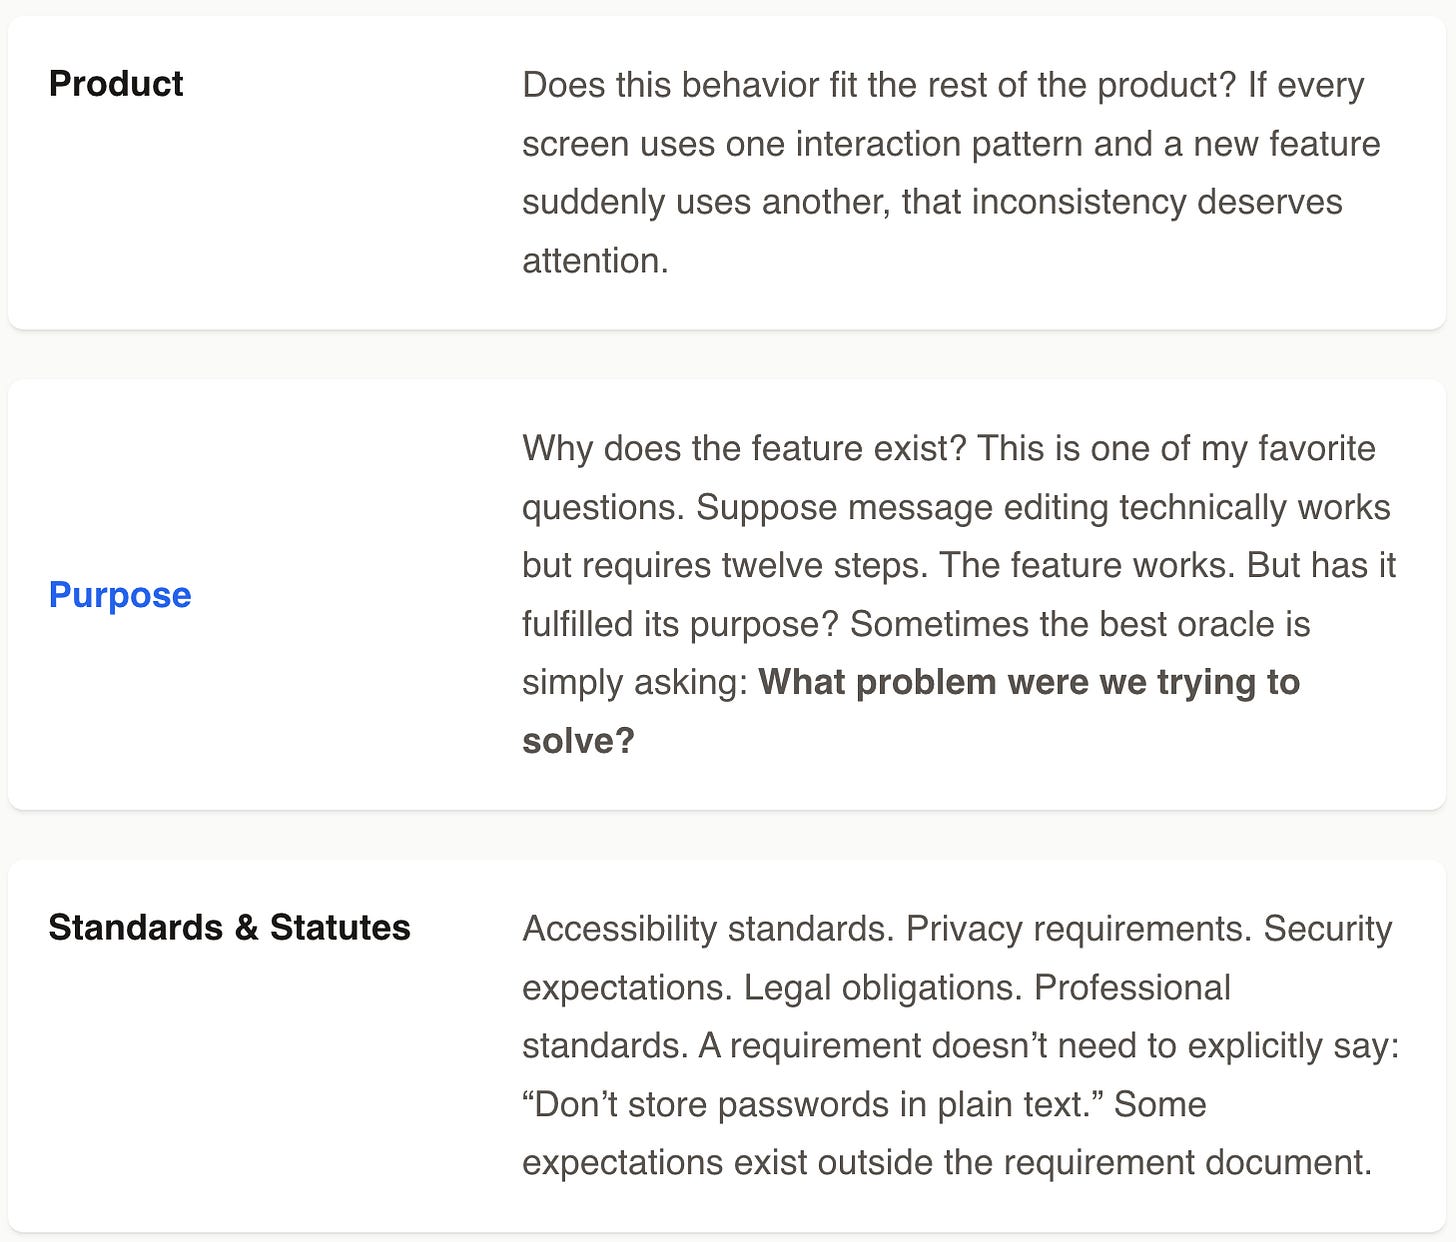Click the sentence "The feature works."
This screenshot has height=1242, width=1456.
pyautogui.click(x=1087, y=565)
